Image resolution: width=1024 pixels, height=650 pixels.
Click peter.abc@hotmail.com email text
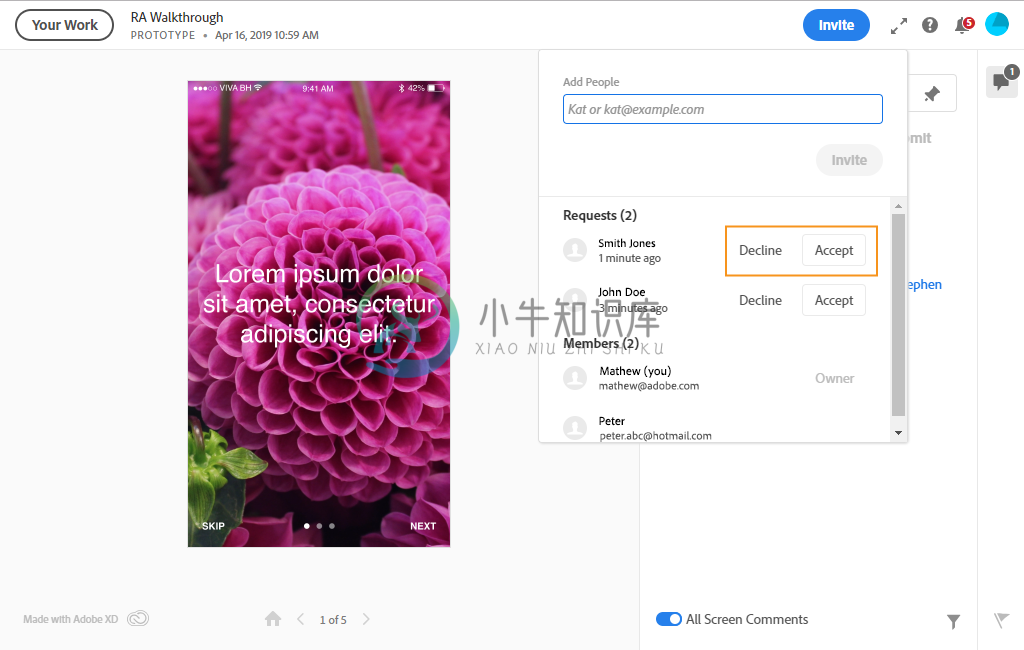point(655,436)
